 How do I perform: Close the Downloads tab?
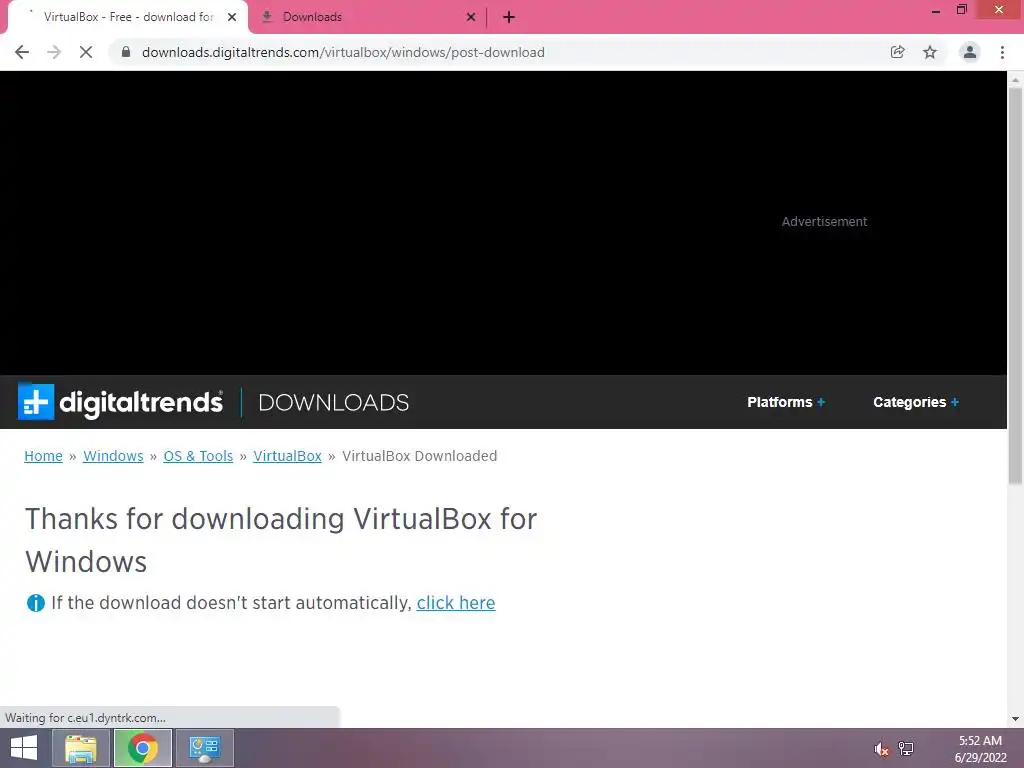pyautogui.click(x=471, y=17)
